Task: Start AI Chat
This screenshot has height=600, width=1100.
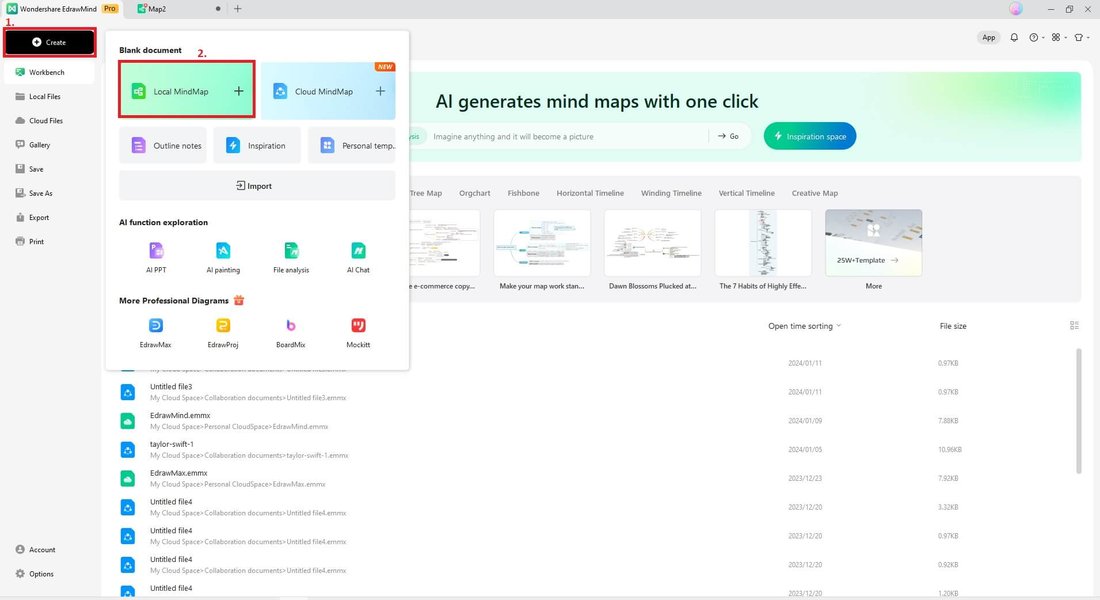Action: (x=358, y=257)
